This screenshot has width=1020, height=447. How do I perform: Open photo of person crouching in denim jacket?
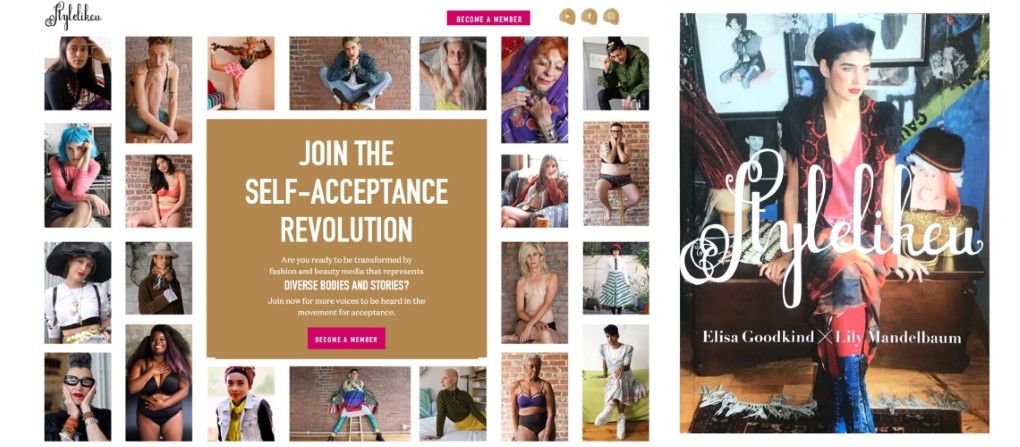coord(350,73)
